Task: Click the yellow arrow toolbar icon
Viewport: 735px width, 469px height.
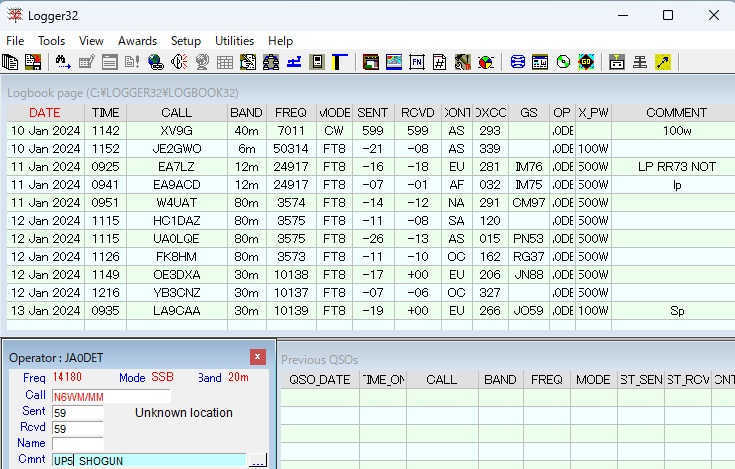Action: pyautogui.click(x=662, y=62)
